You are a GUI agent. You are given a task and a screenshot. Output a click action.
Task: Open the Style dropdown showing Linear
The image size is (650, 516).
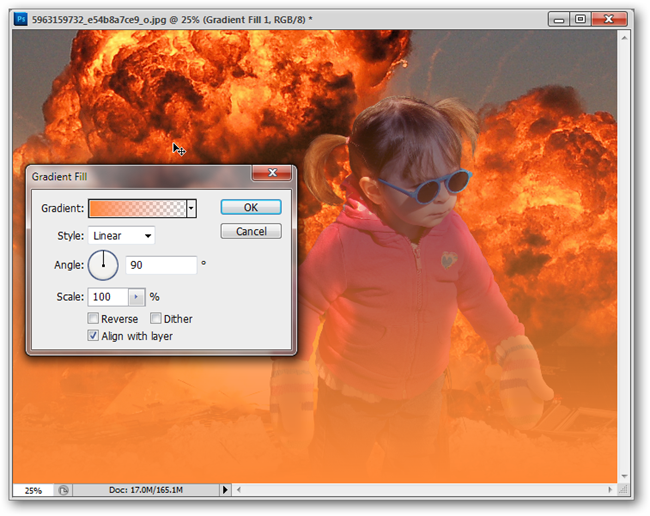[x=121, y=235]
